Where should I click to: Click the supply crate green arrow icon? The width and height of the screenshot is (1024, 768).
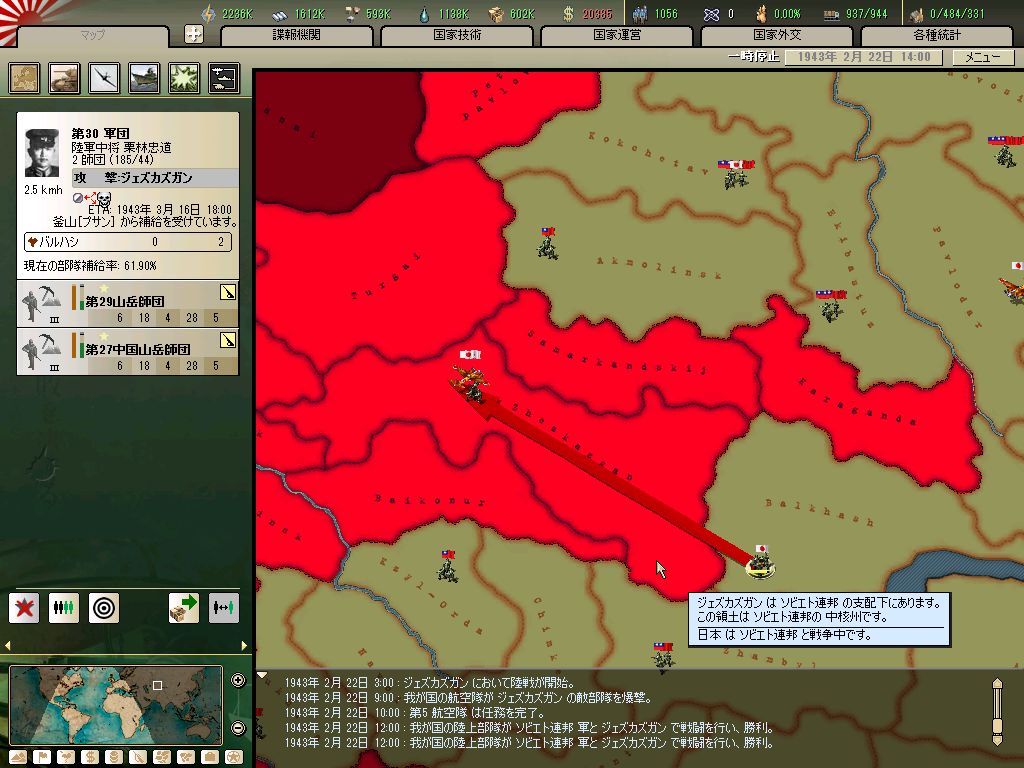pos(184,608)
